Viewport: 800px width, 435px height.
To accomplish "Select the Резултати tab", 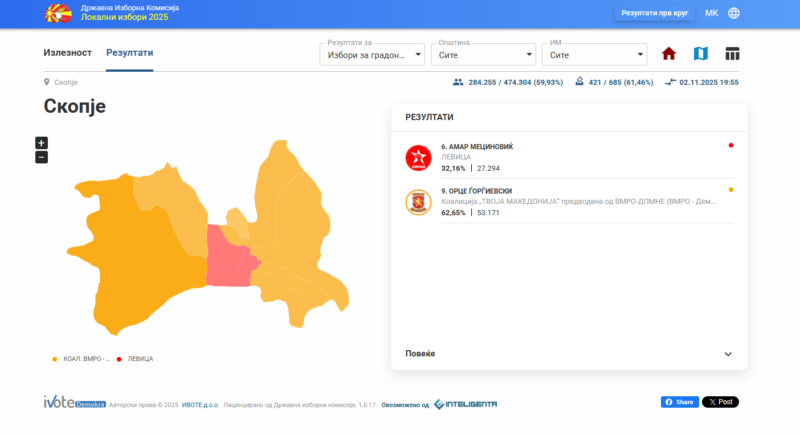I will 130,52.
